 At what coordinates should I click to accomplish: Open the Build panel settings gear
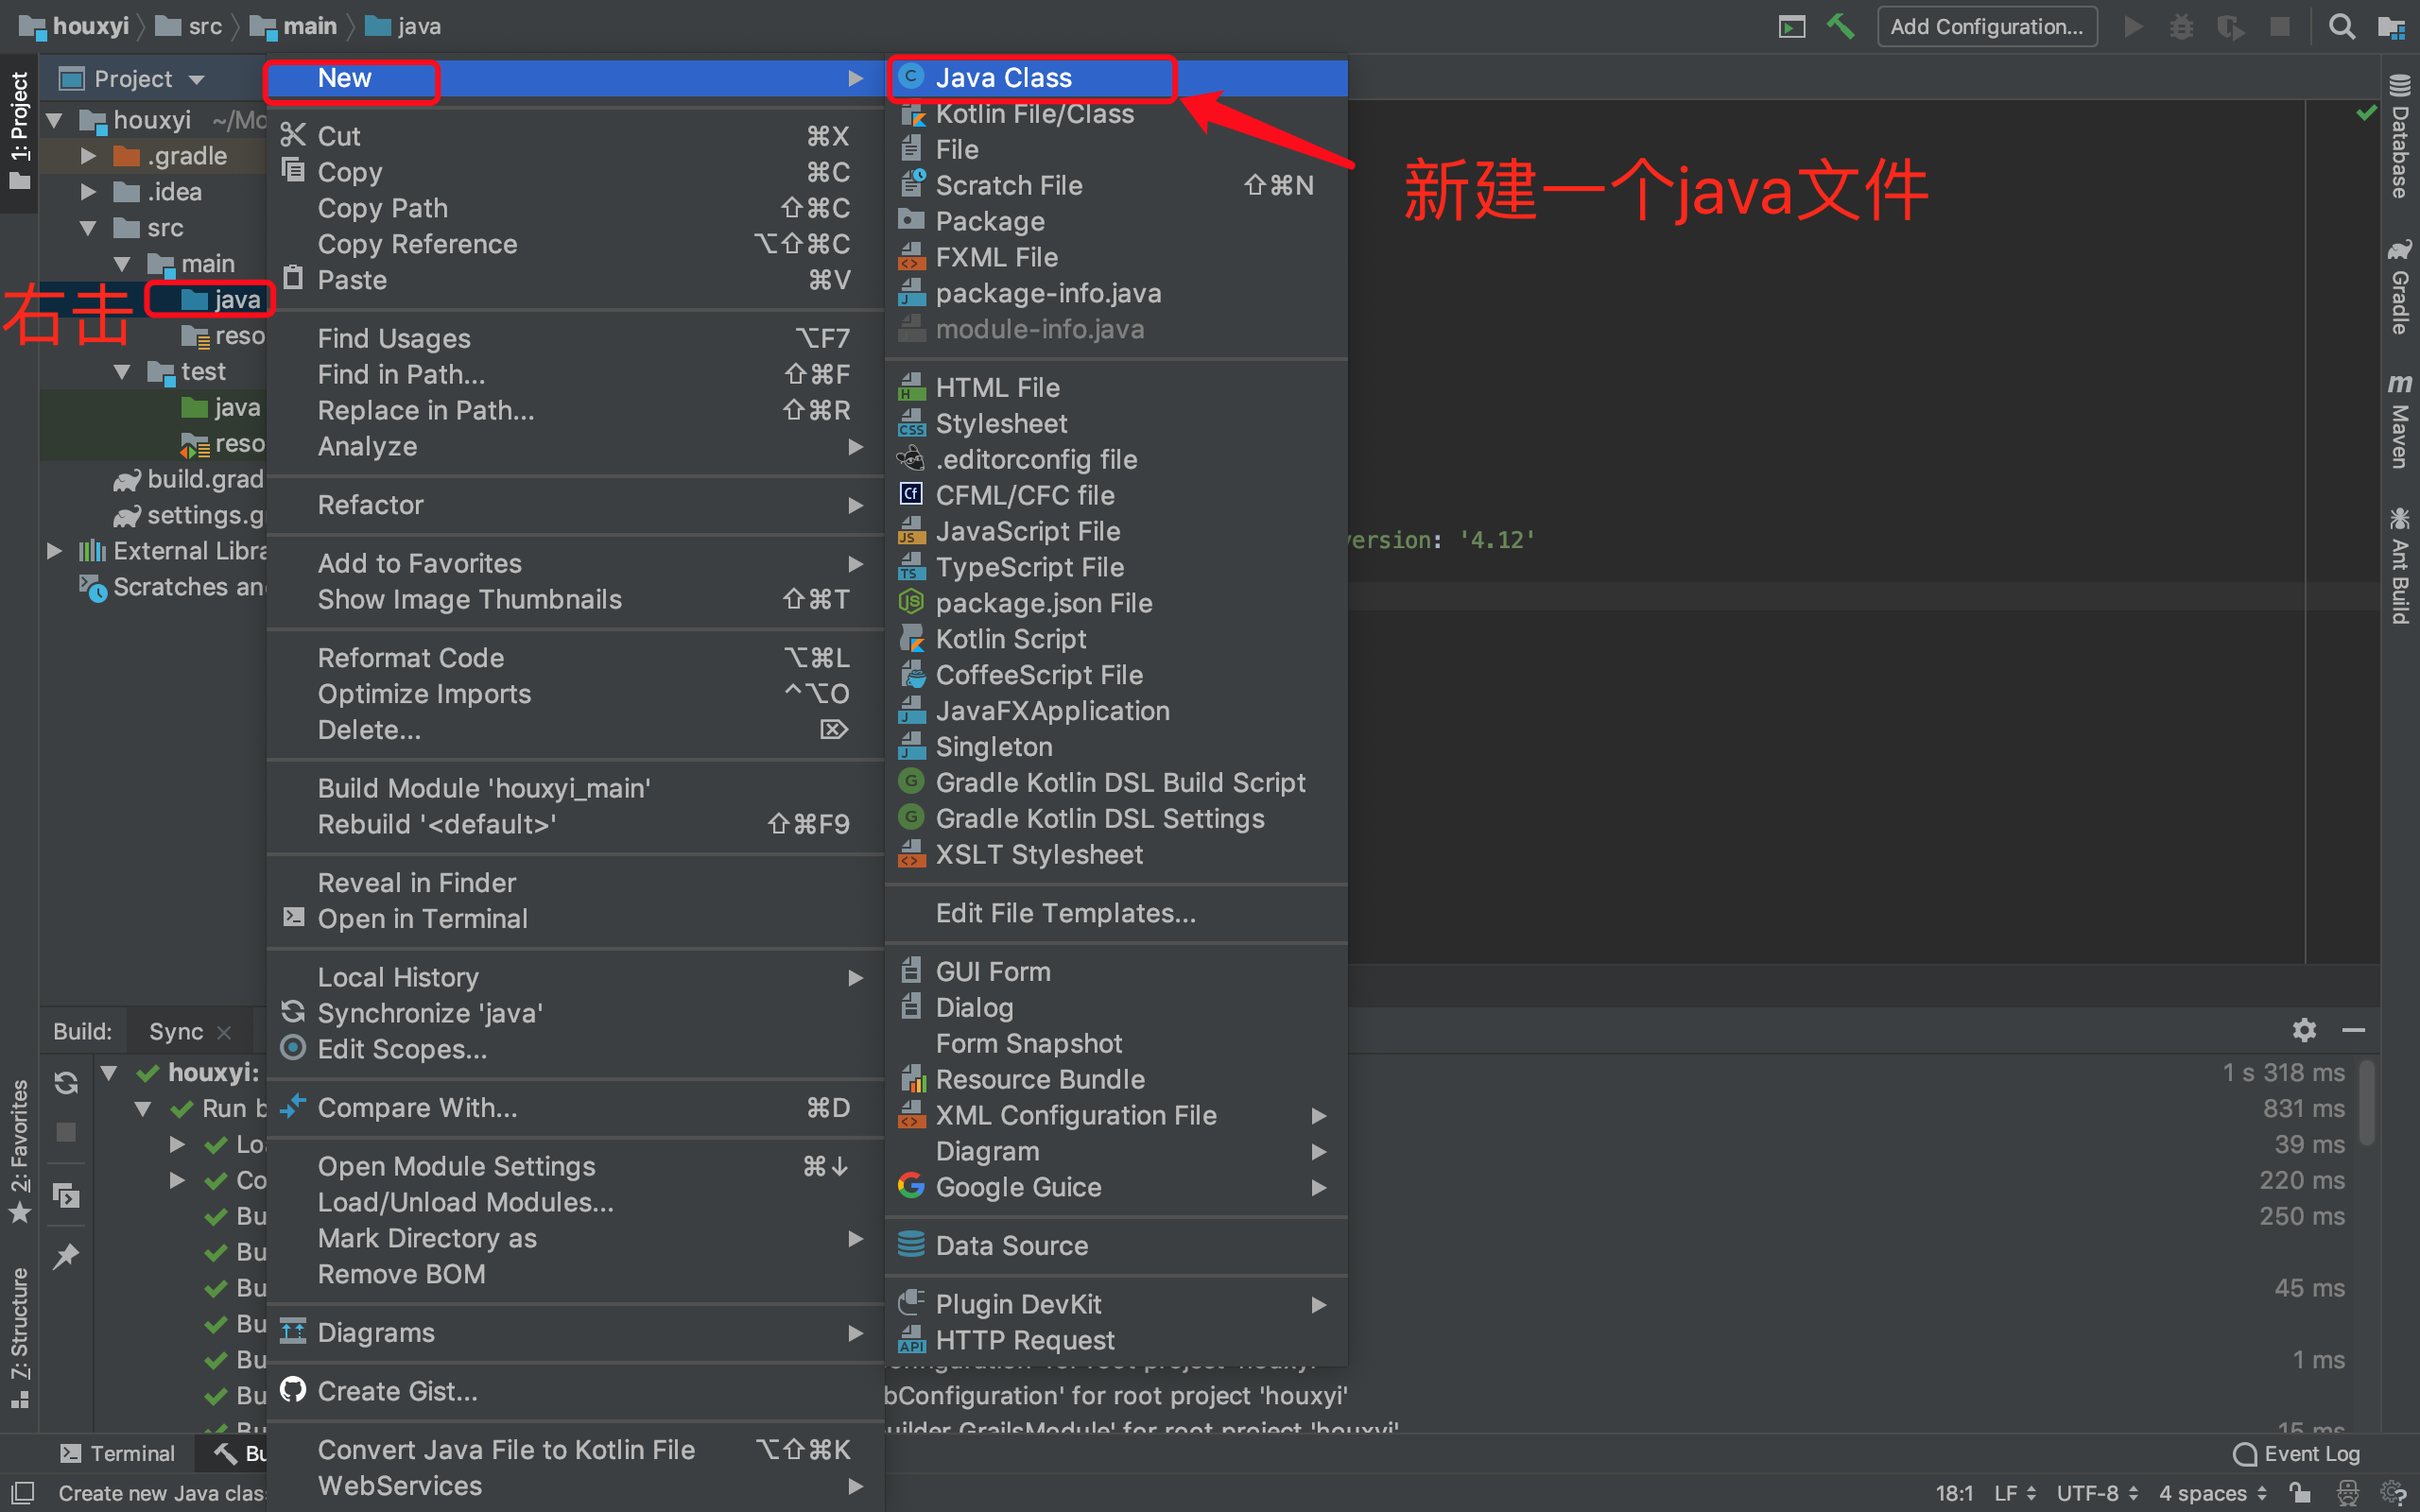[2304, 1030]
